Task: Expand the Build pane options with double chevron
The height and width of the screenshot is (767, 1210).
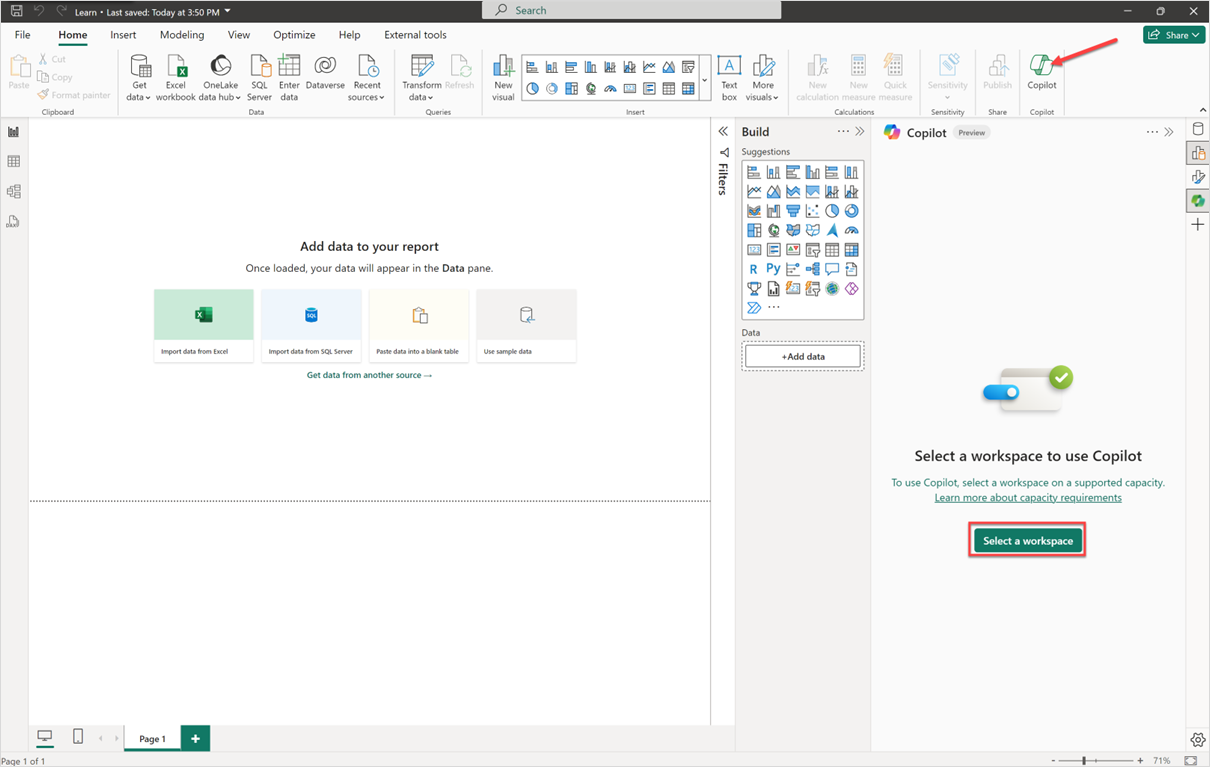Action: click(x=858, y=131)
